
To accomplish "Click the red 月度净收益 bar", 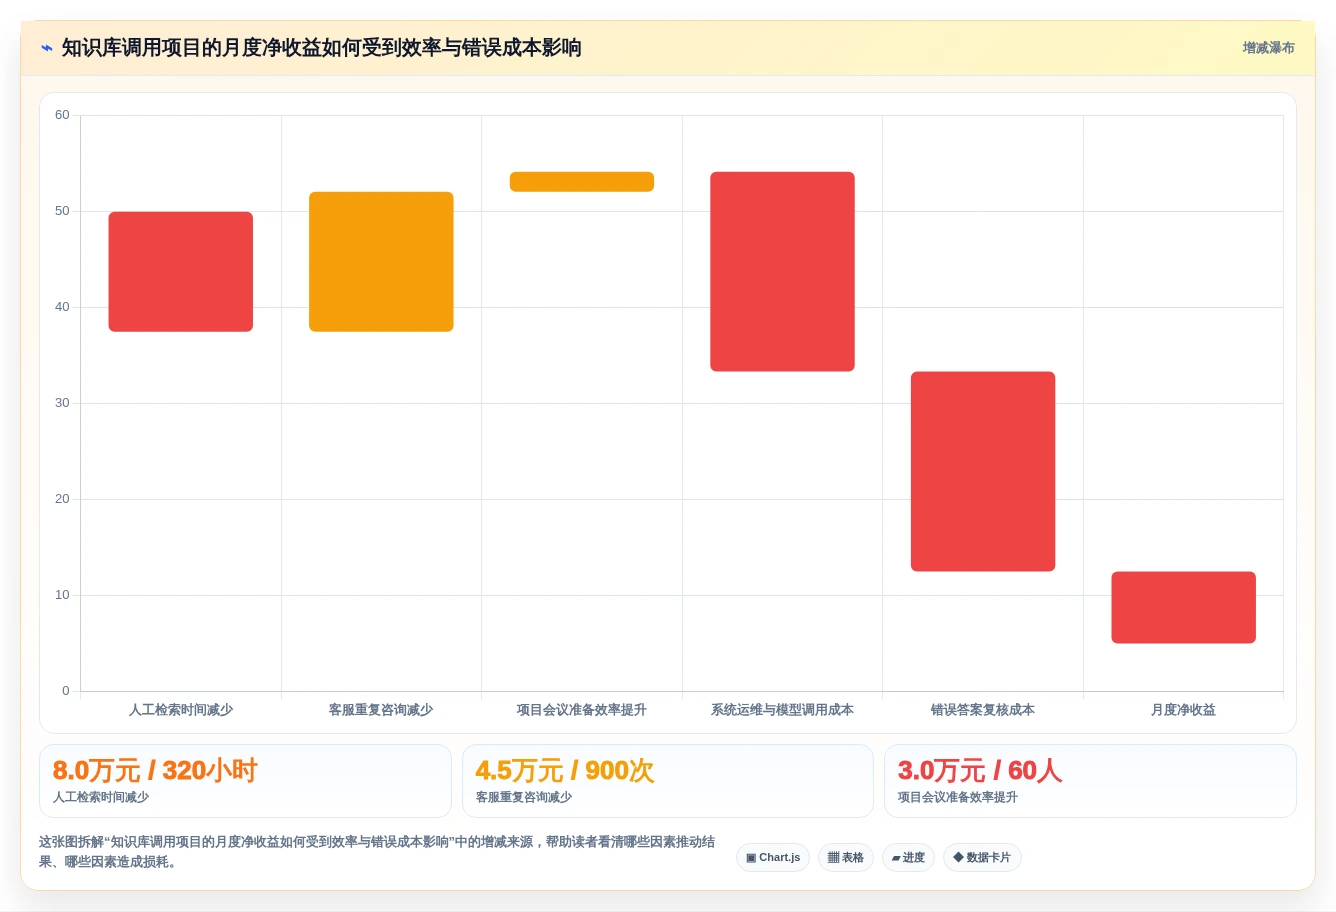I will click(1183, 608).
